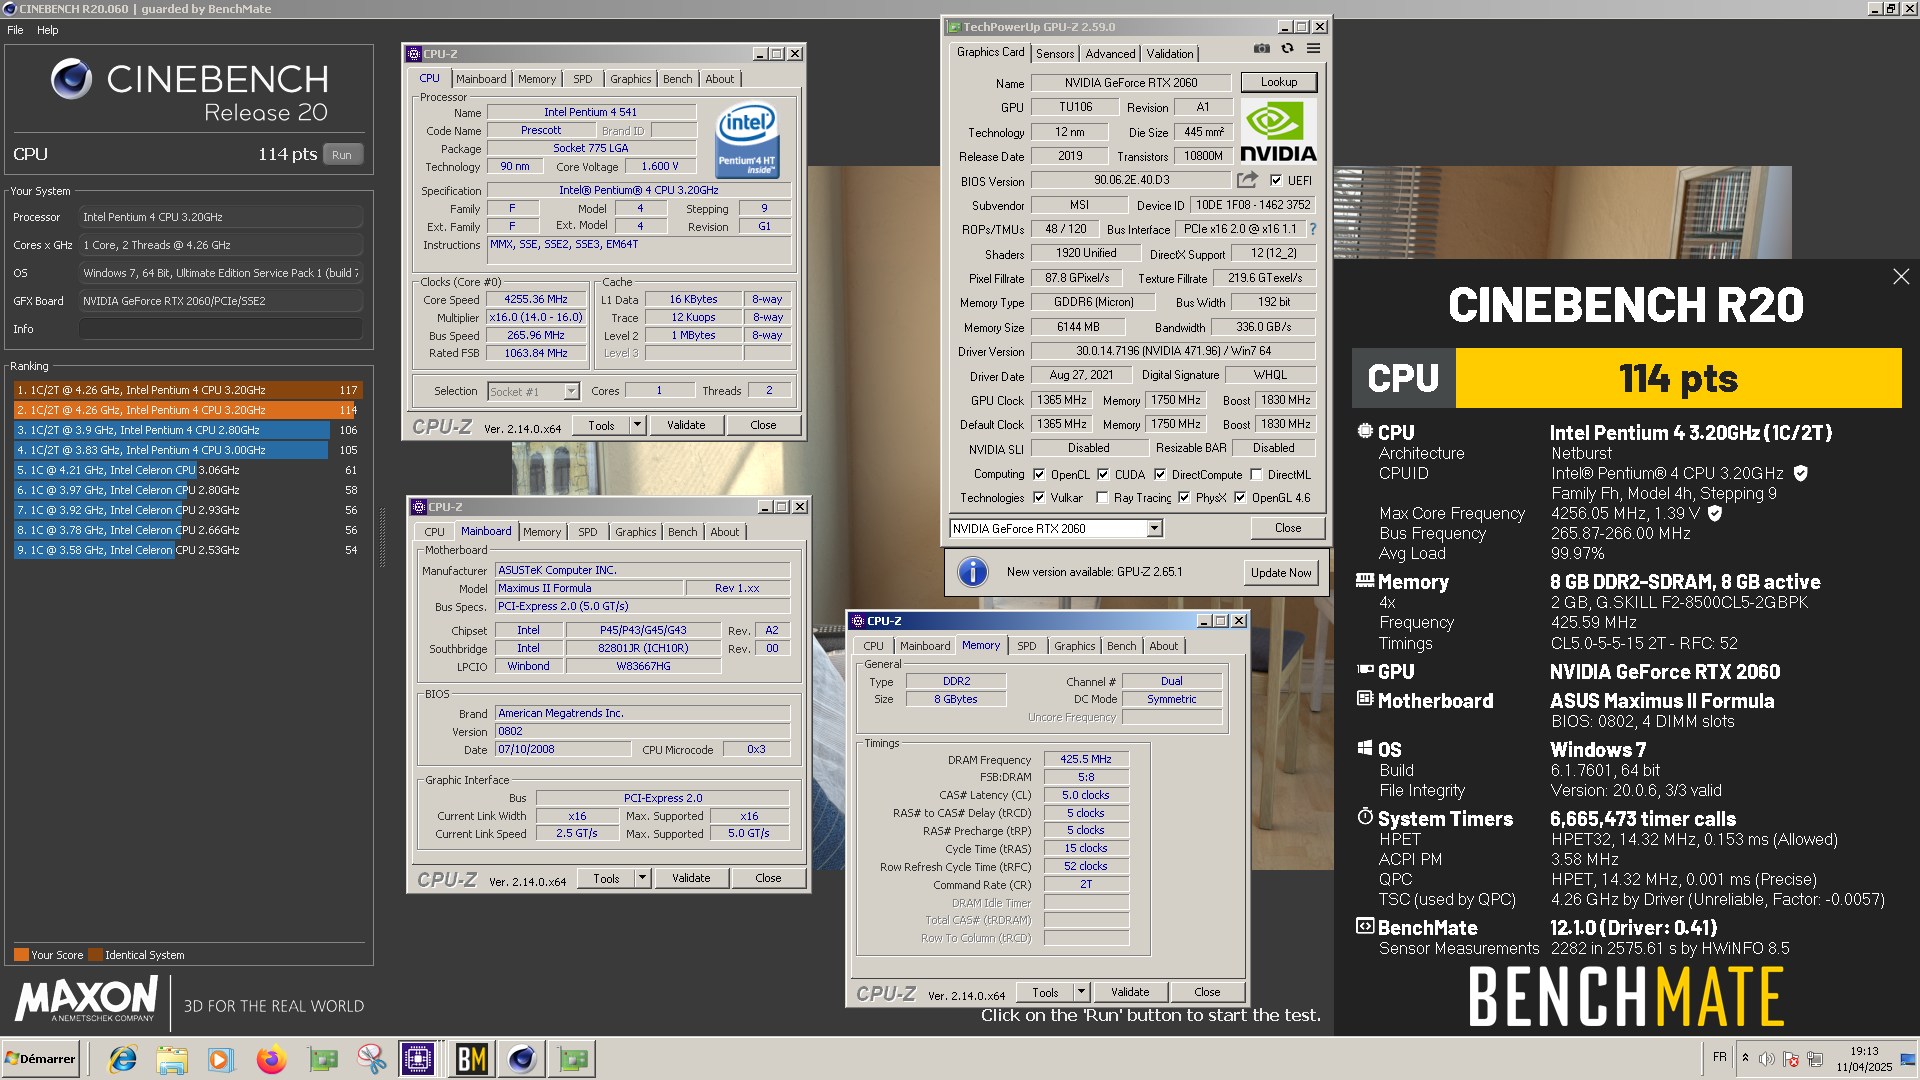
Task: Switch to Advanced tab in GPU-Z
Action: 1110,54
